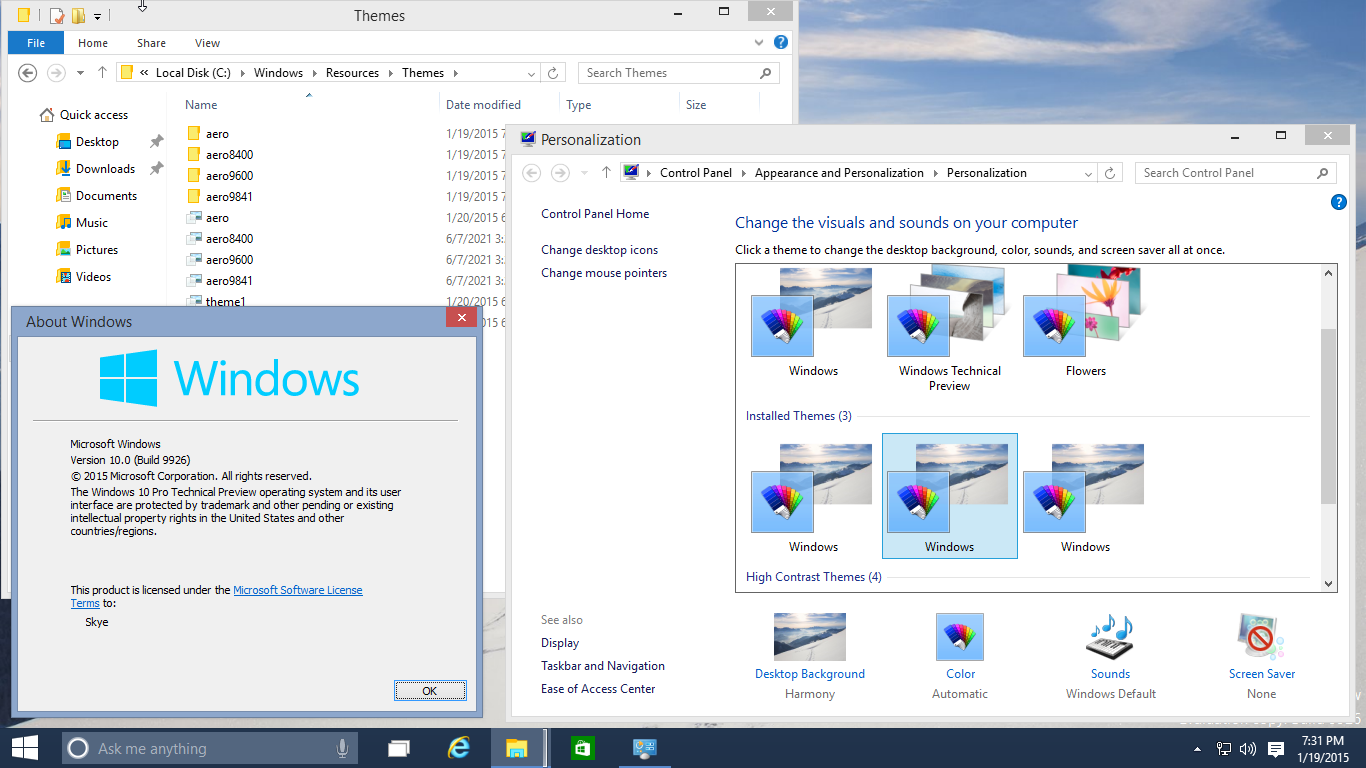
Task: Click the theme list vertical scrollbar
Action: click(1328, 420)
